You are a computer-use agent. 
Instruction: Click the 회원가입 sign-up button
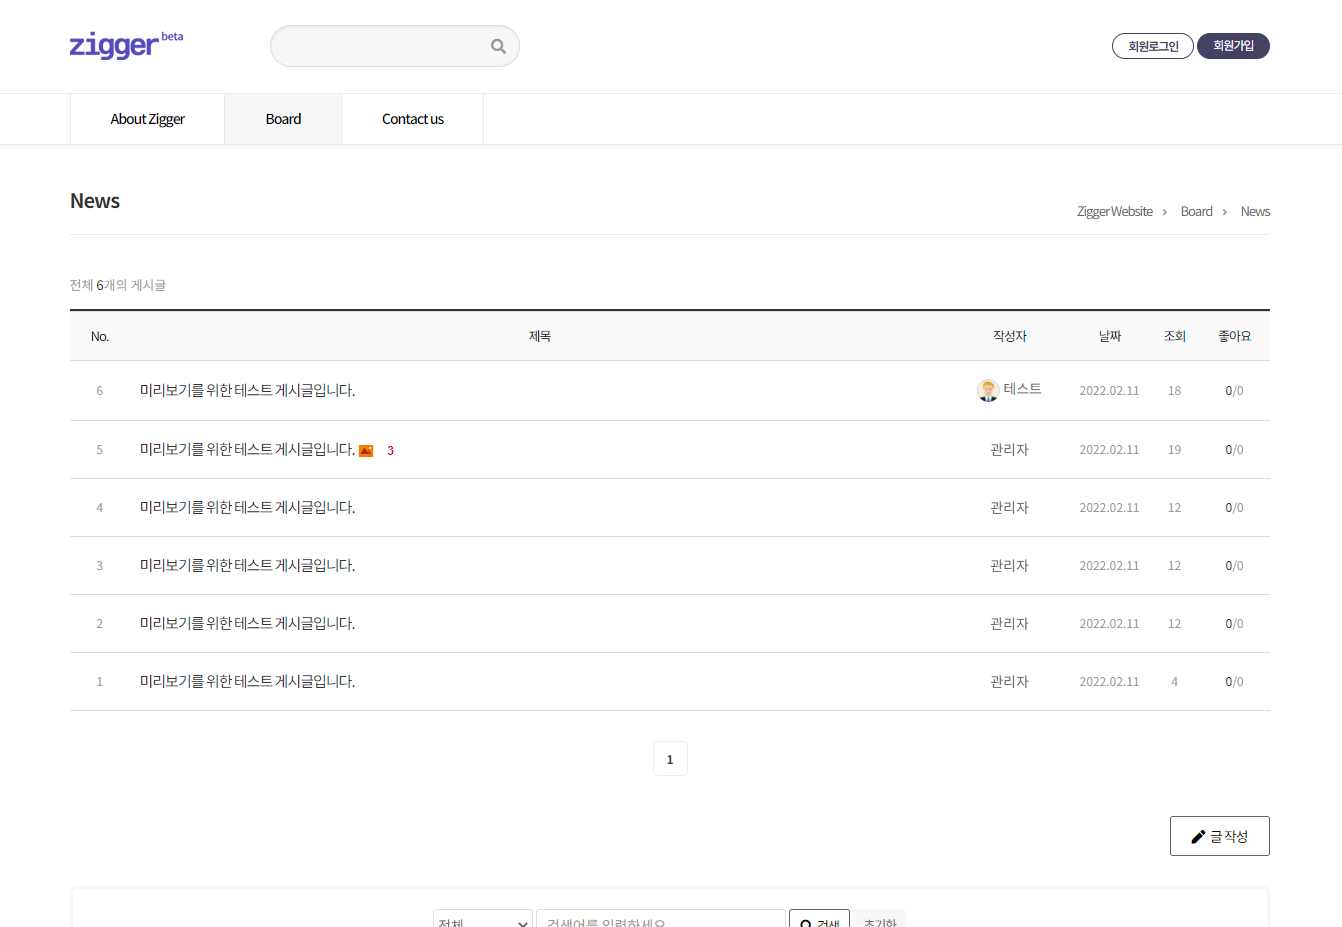coord(1233,46)
